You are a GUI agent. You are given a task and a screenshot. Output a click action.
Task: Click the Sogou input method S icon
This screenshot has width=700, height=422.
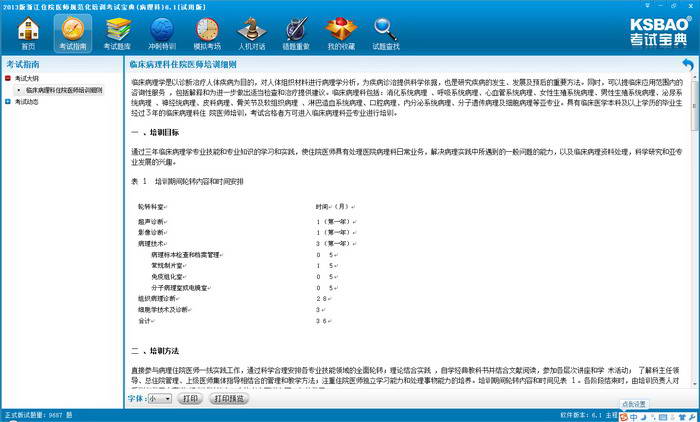[624, 417]
